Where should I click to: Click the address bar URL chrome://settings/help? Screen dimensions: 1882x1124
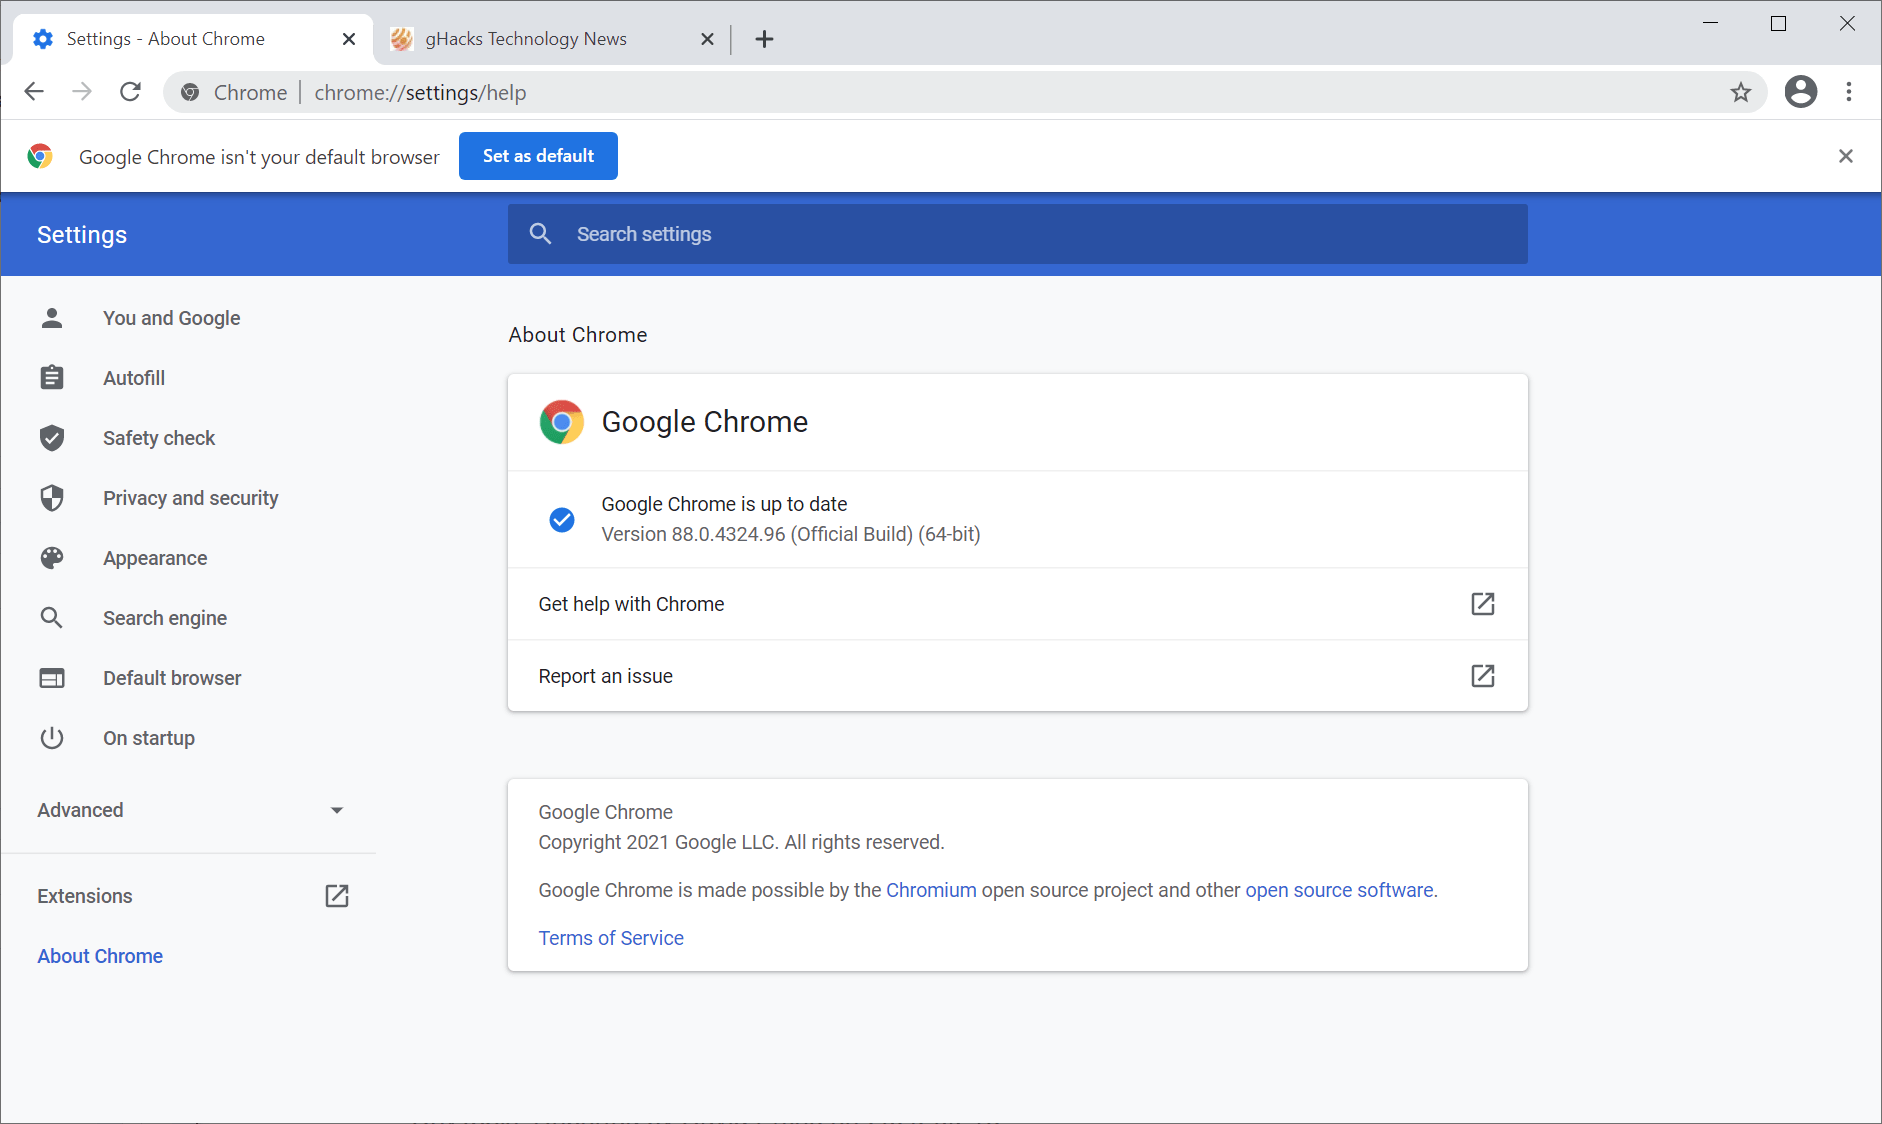click(x=420, y=92)
